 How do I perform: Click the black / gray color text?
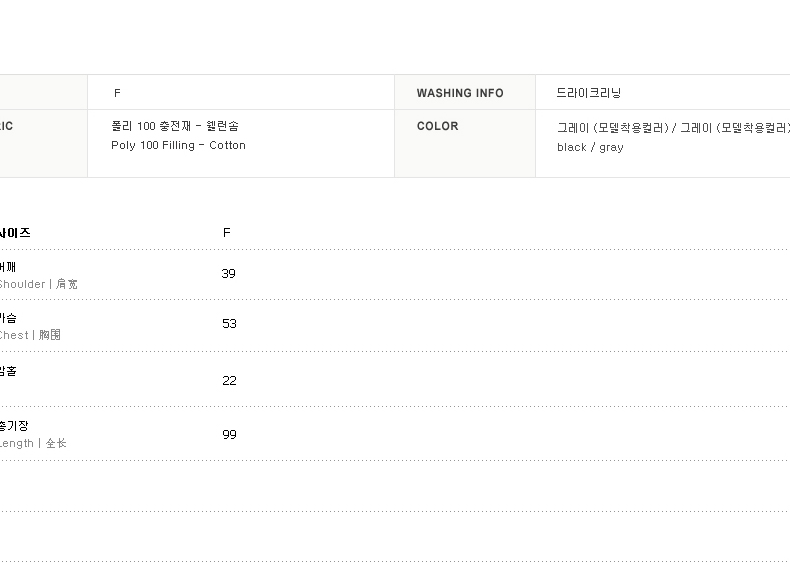pos(590,147)
